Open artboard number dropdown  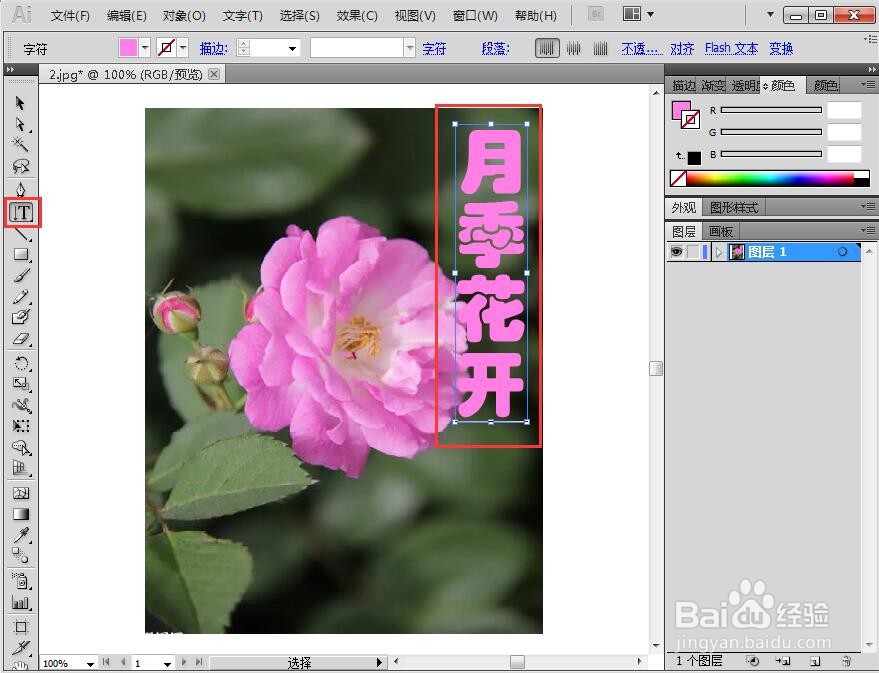point(167,663)
